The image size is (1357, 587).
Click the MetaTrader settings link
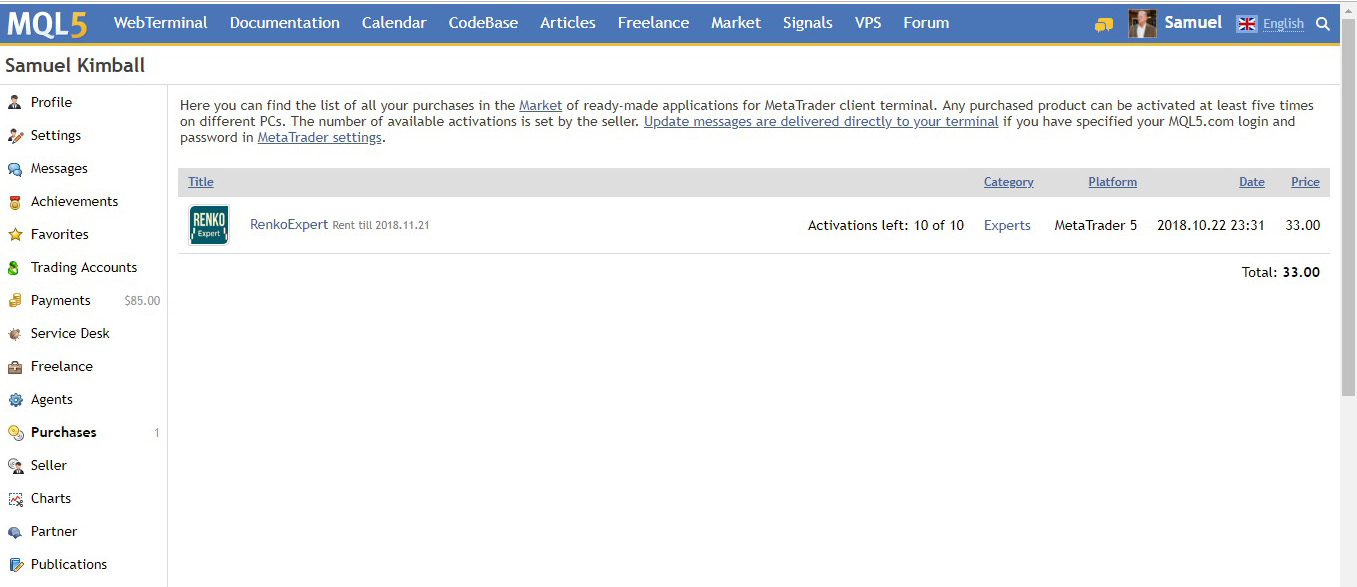coord(320,138)
